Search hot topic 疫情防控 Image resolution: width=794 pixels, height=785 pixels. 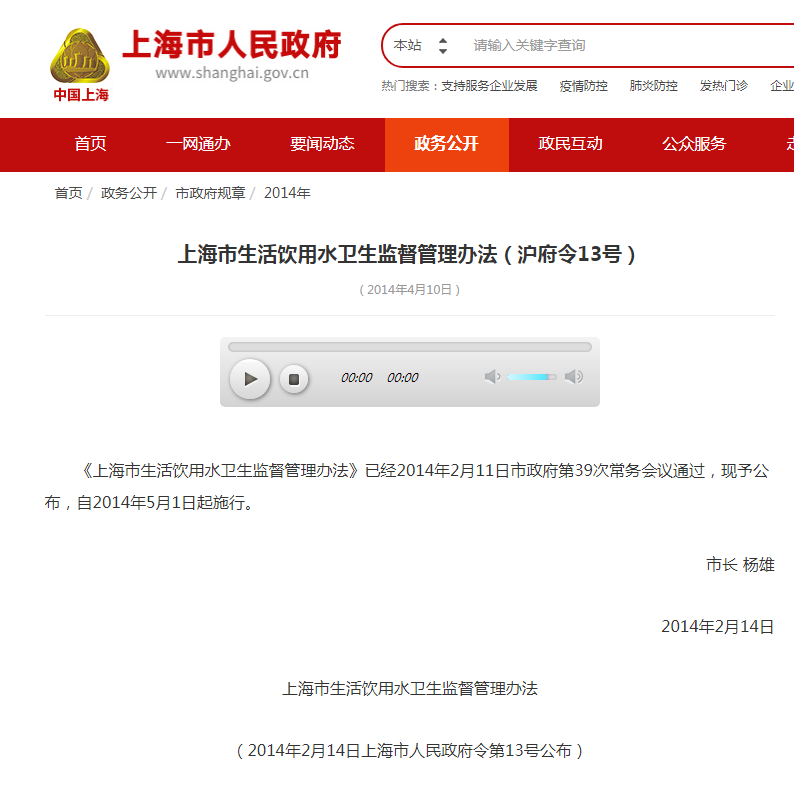(x=583, y=86)
